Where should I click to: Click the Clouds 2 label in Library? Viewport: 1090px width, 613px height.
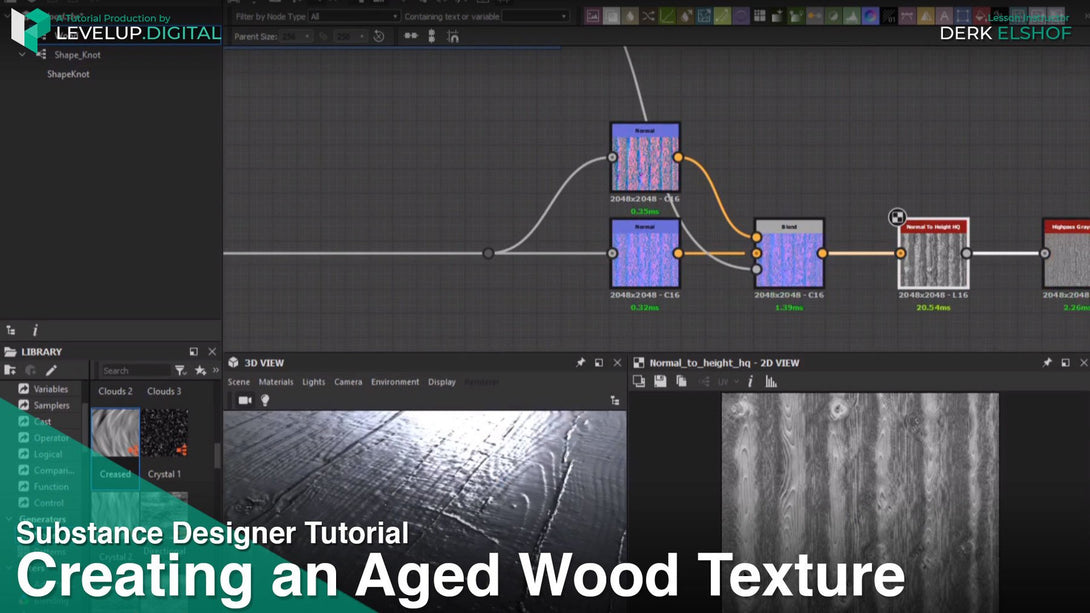pos(115,391)
